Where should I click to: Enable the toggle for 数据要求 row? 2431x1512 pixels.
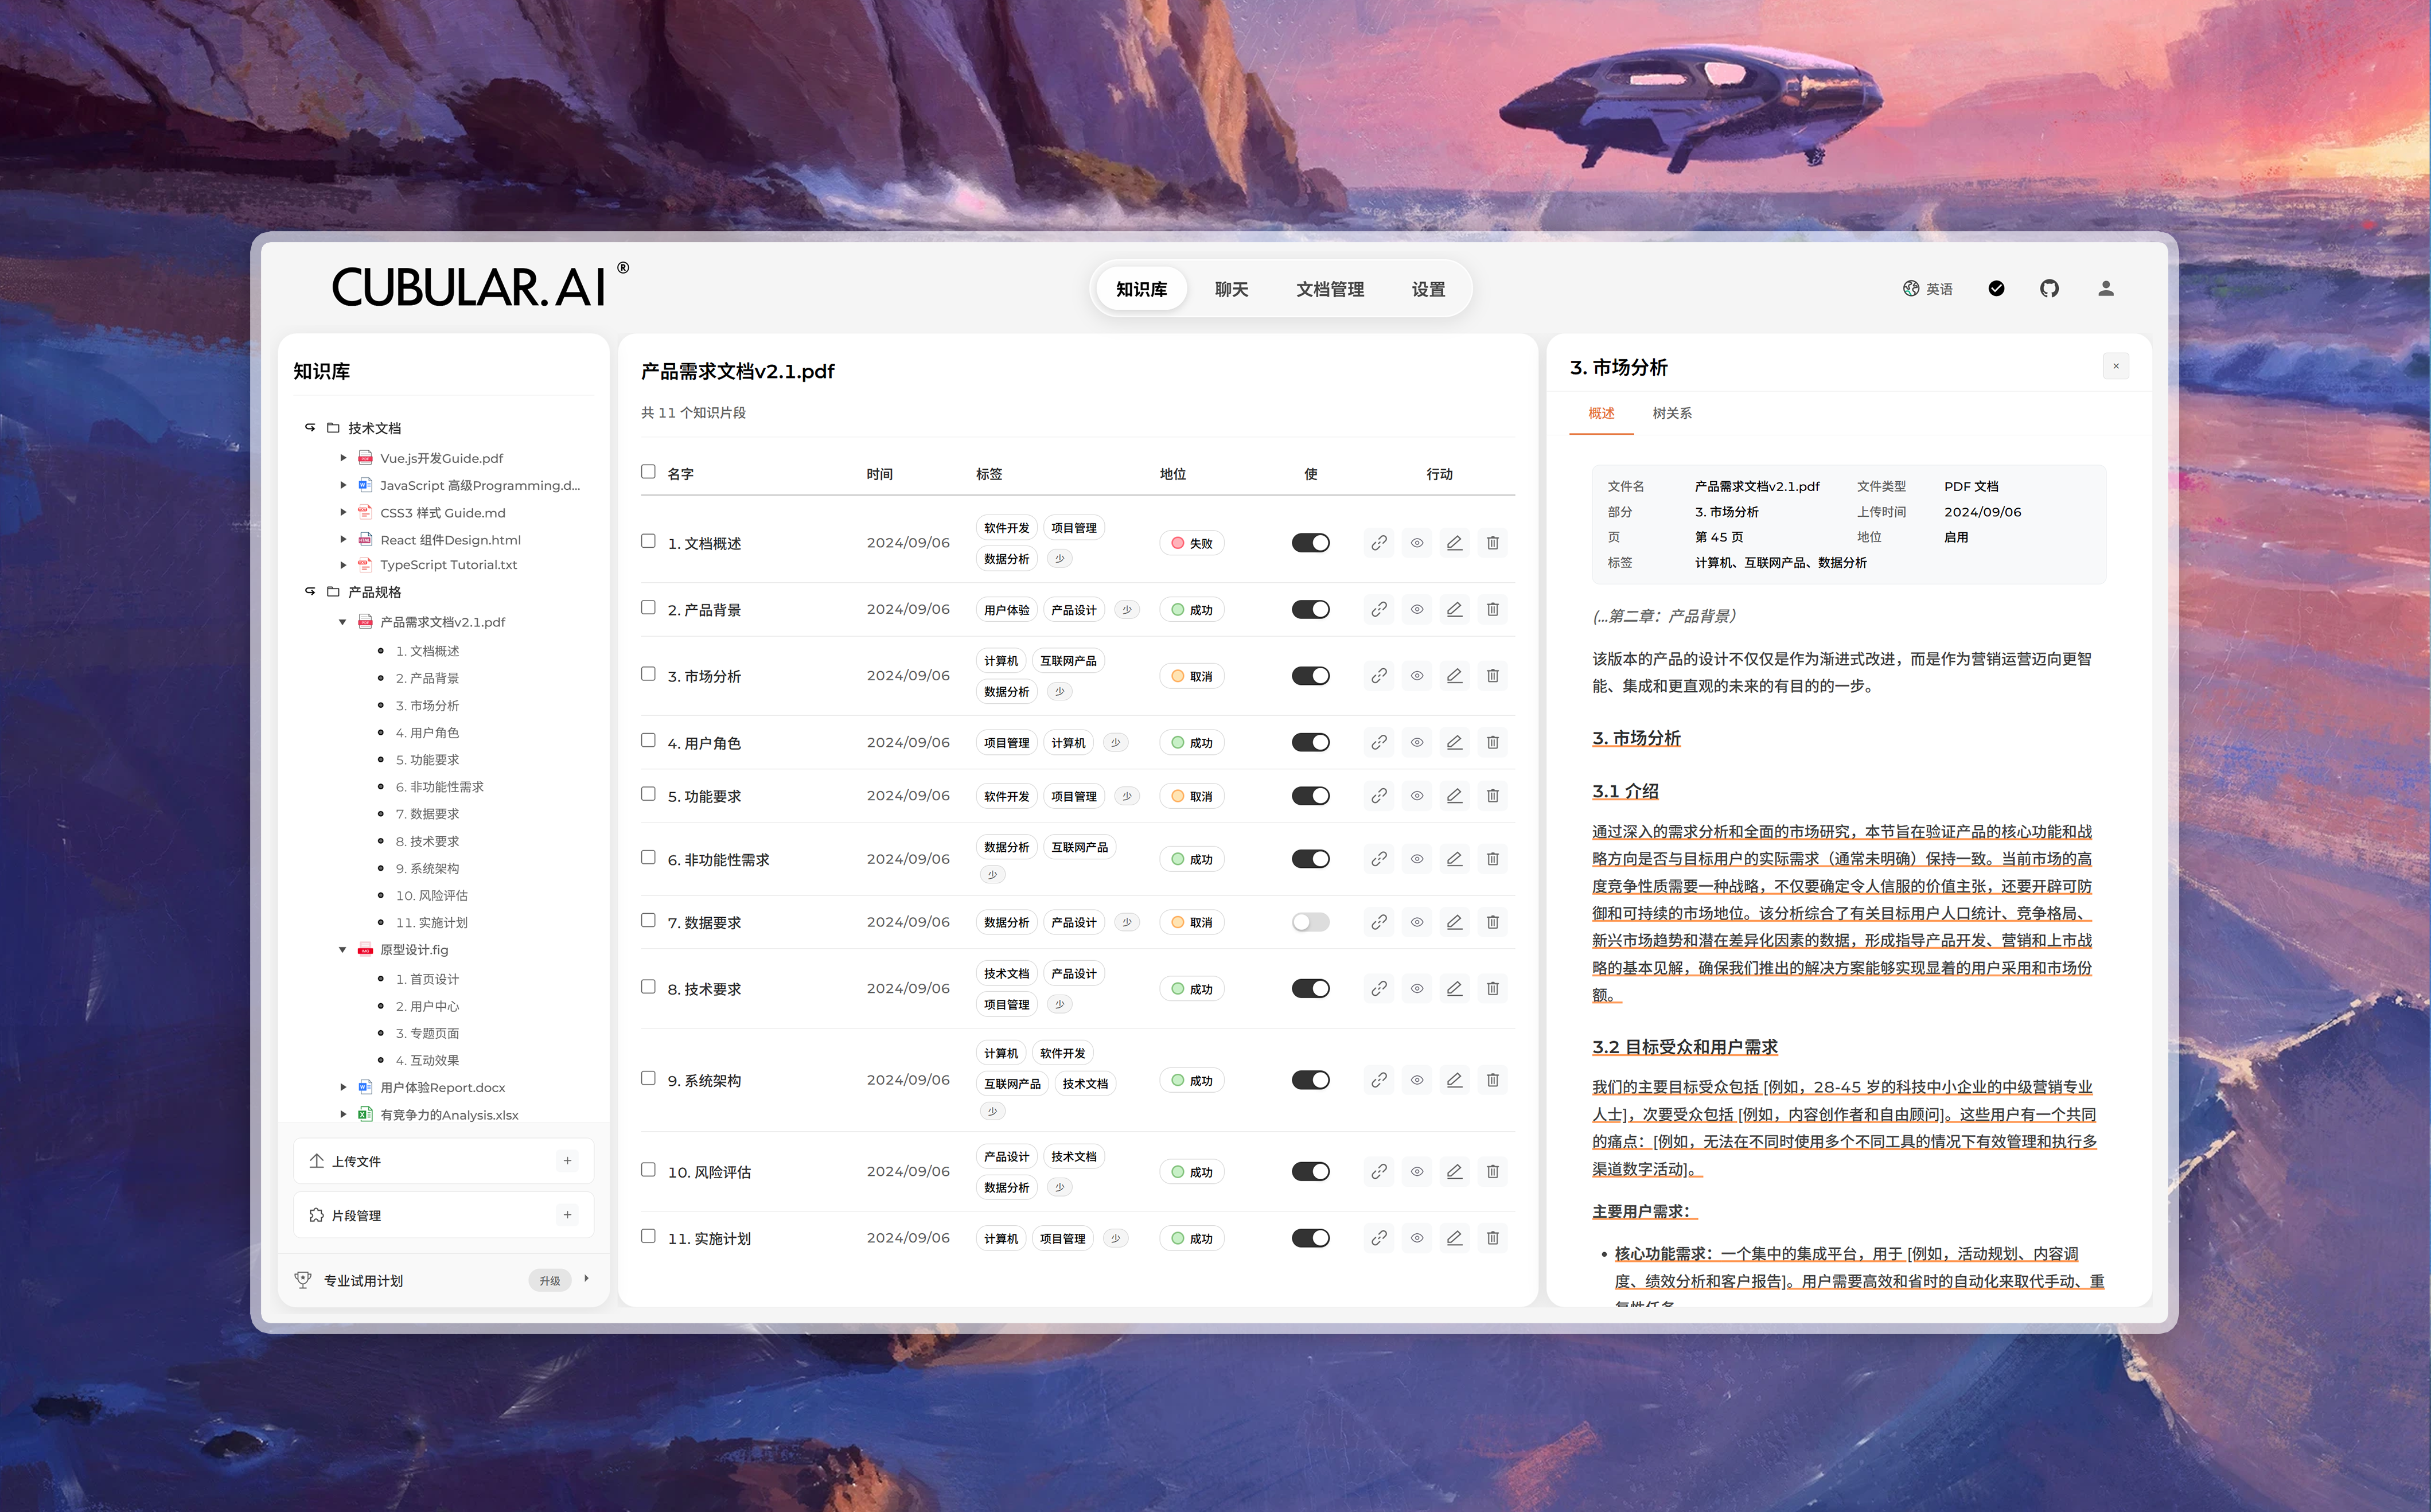pyautogui.click(x=1310, y=922)
